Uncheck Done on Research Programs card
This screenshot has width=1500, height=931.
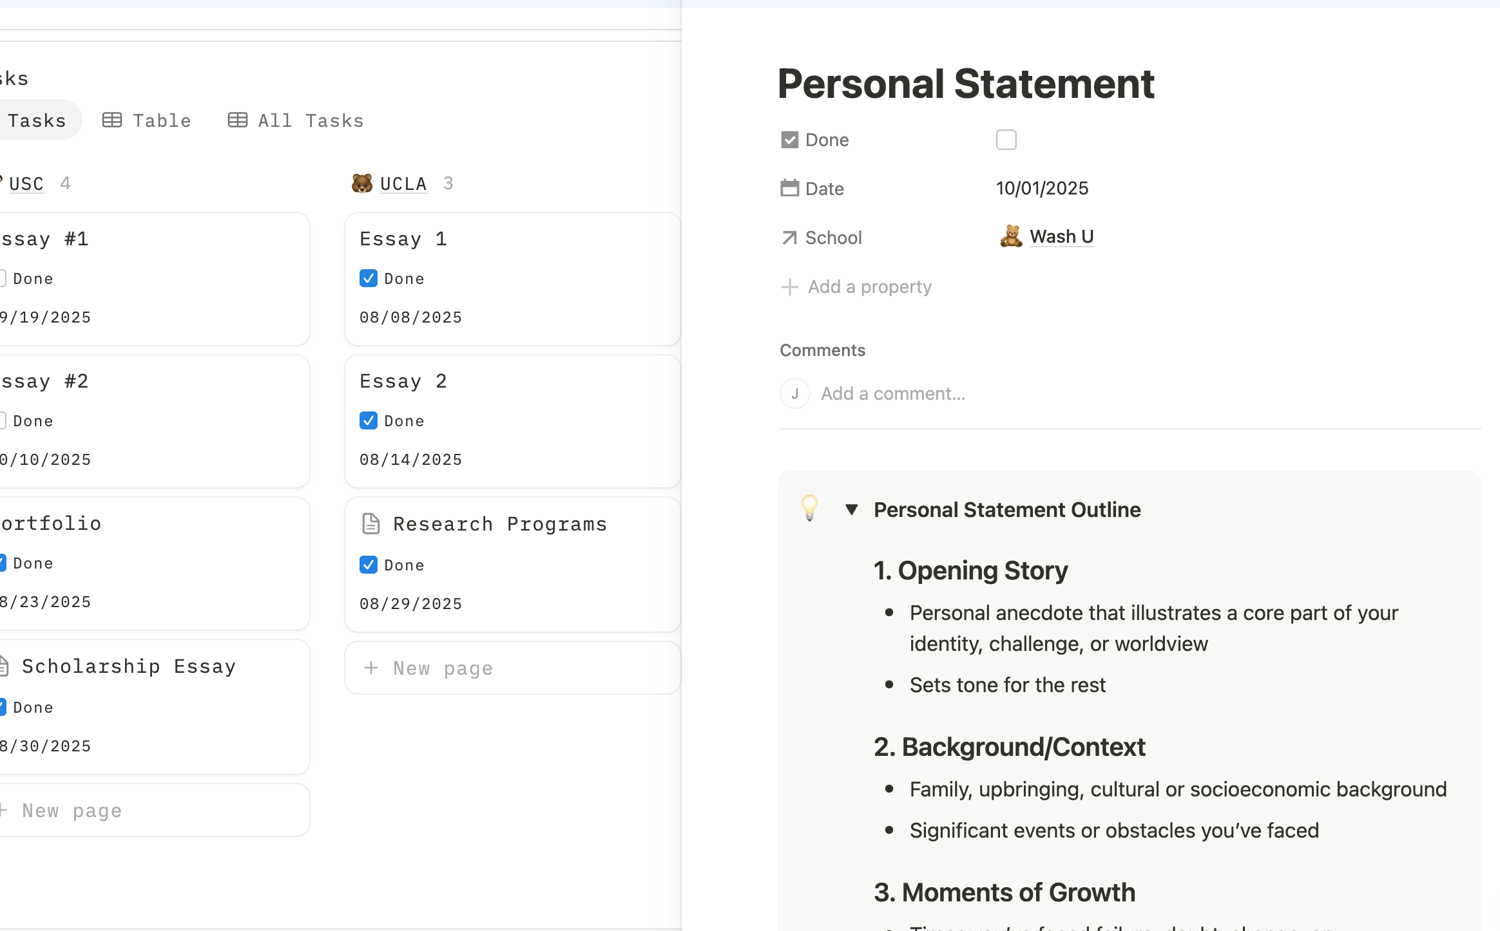369,565
